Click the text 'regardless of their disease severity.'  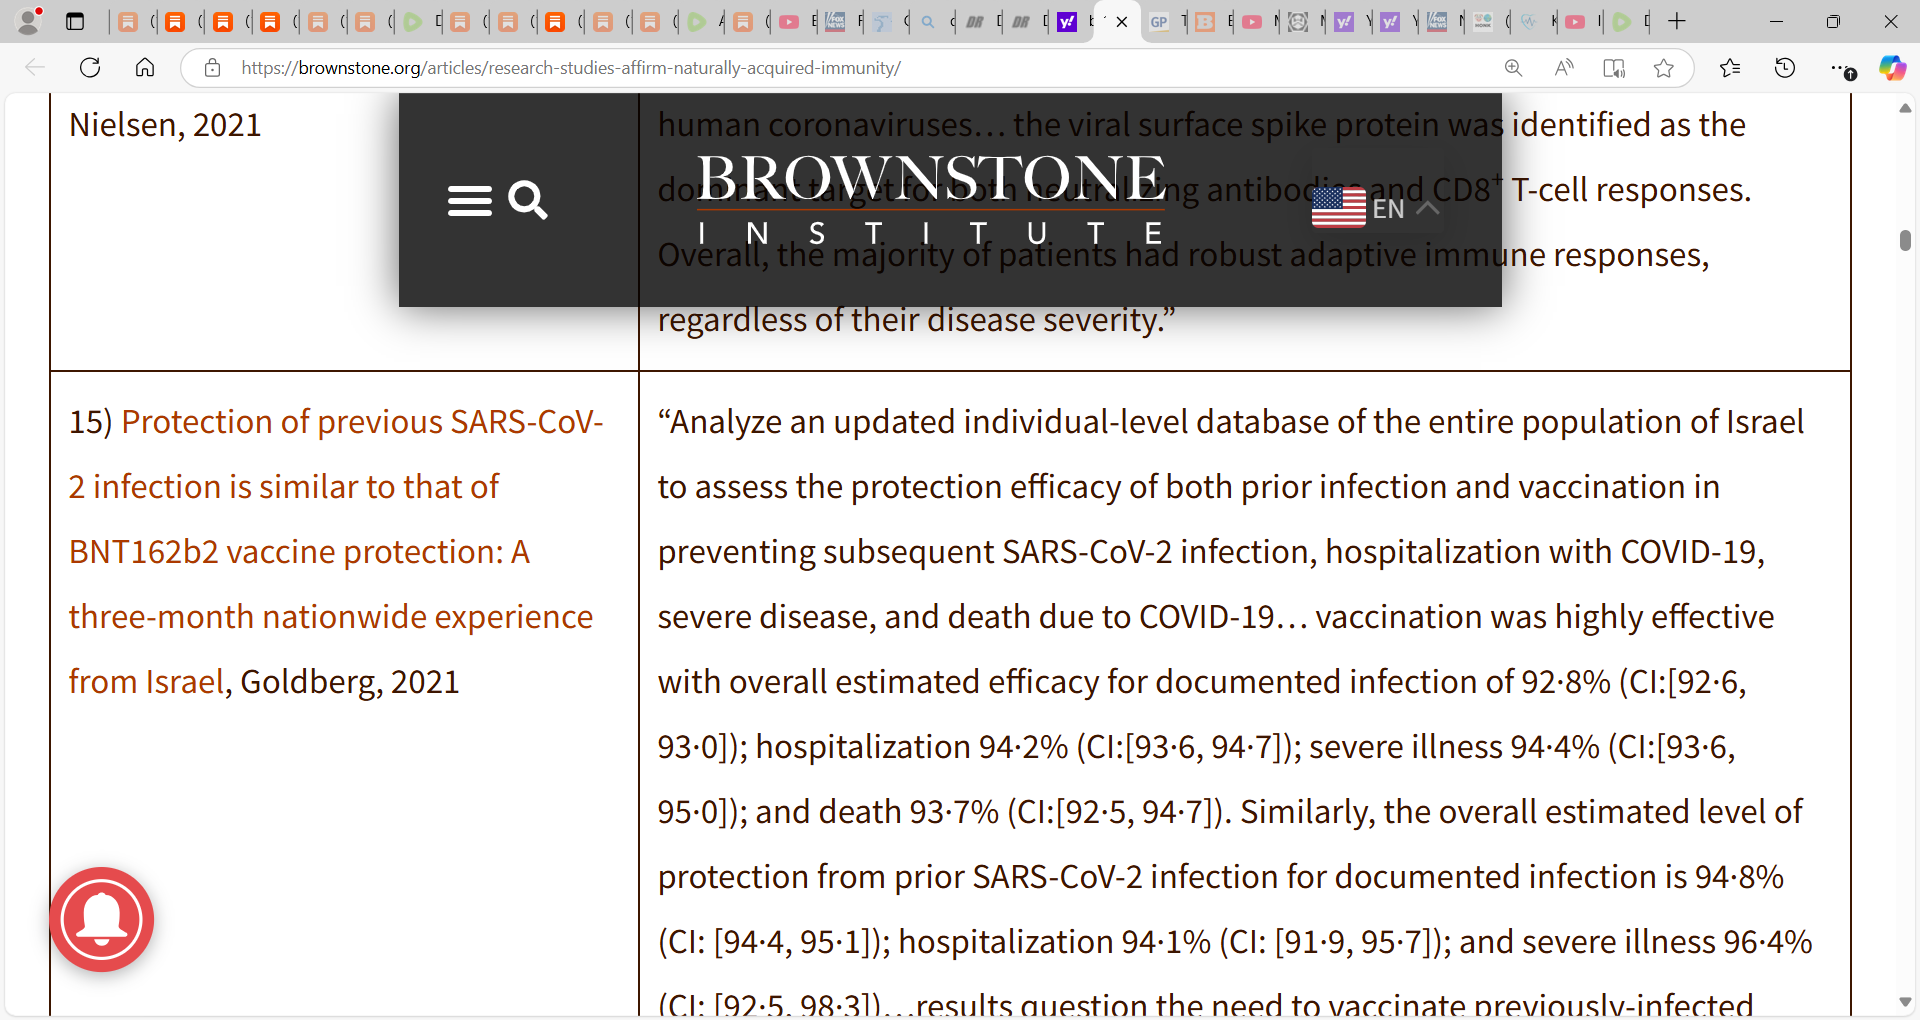[916, 320]
